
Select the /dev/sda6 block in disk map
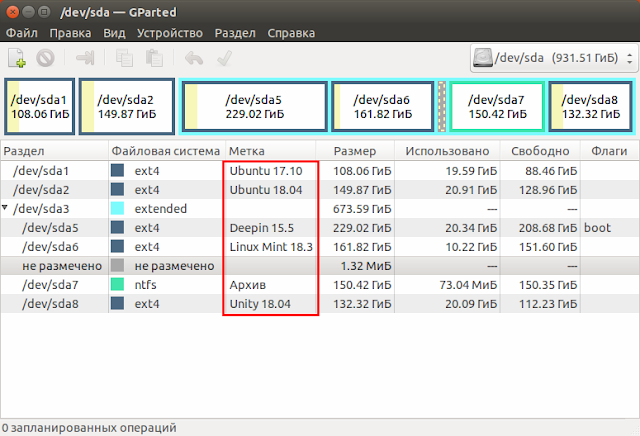(x=382, y=107)
